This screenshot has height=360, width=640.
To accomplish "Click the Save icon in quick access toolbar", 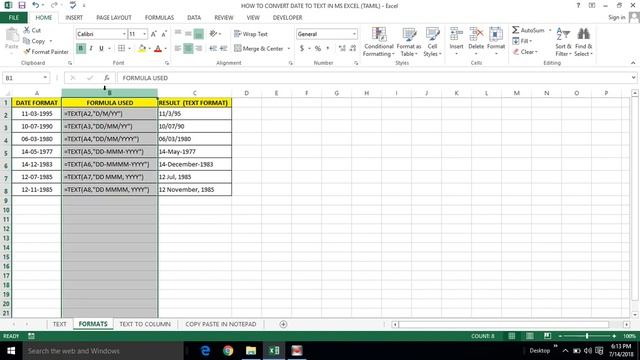I will pyautogui.click(x=22, y=5).
